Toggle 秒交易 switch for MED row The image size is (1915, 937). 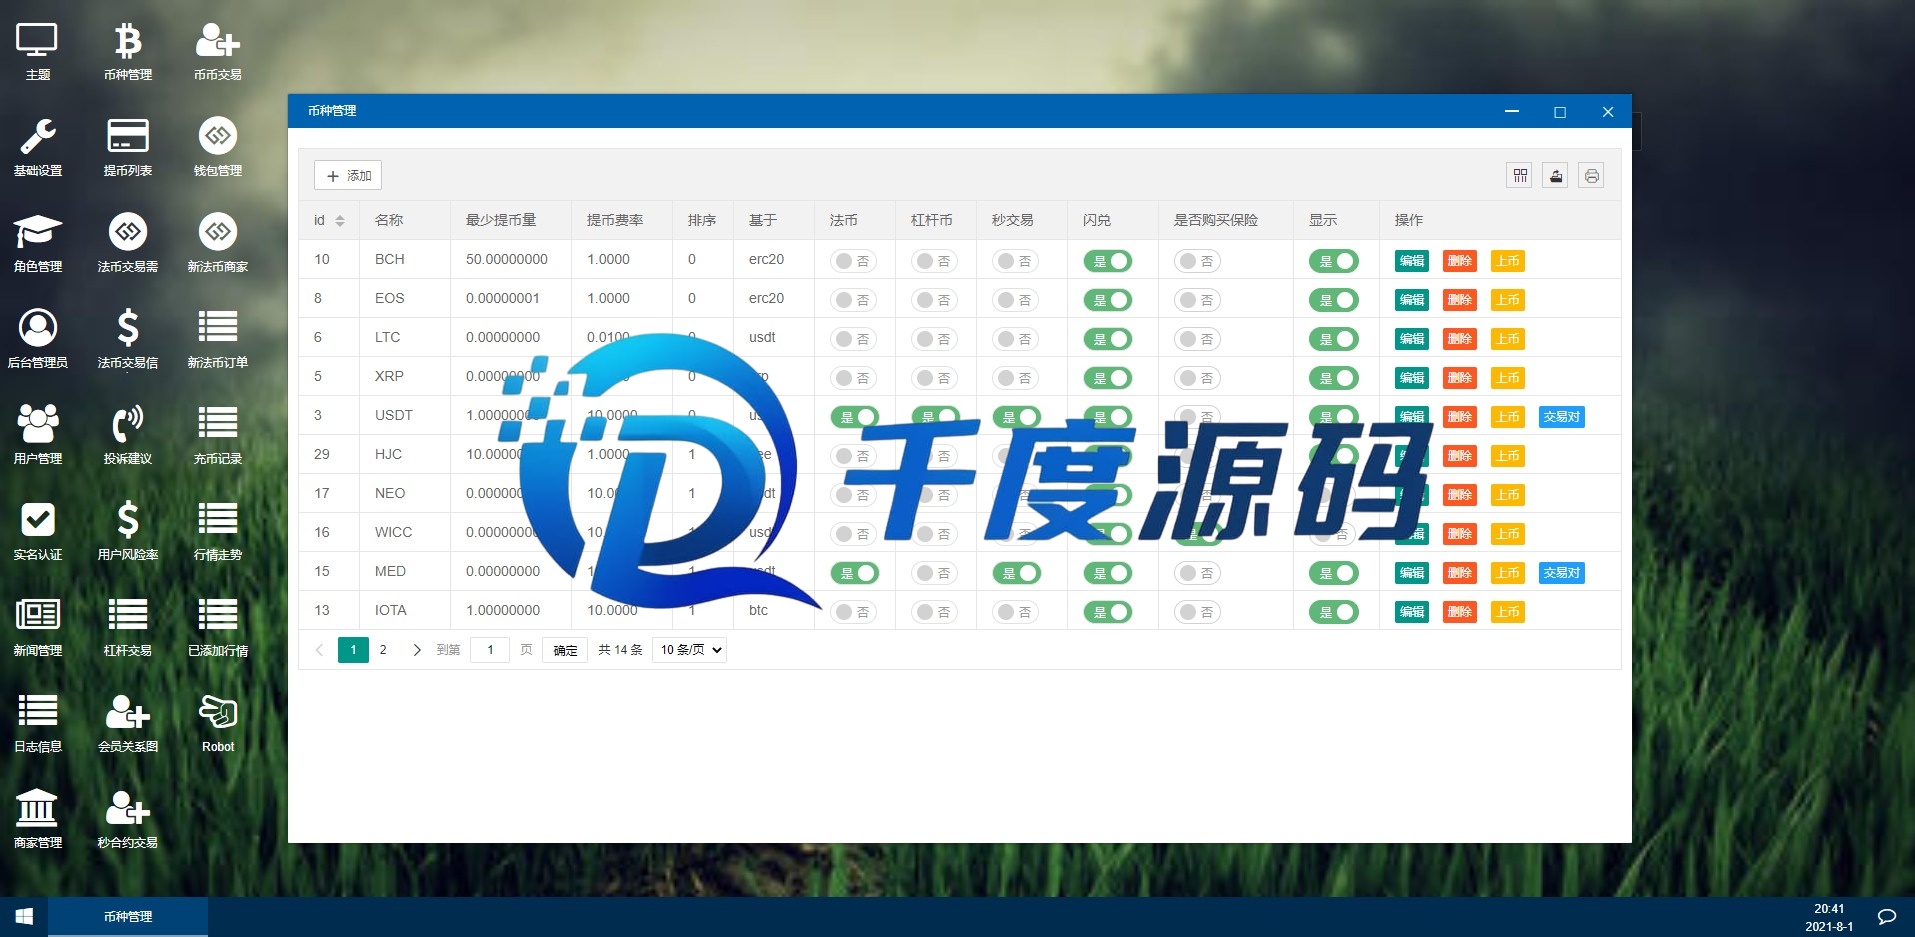(1016, 573)
